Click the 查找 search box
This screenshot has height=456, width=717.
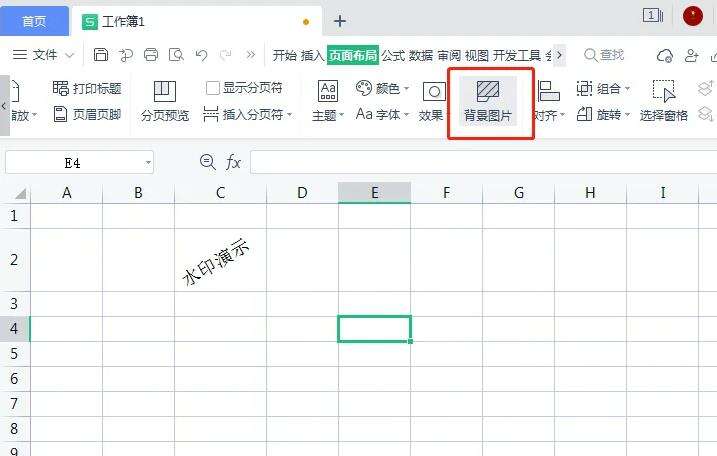coord(604,55)
